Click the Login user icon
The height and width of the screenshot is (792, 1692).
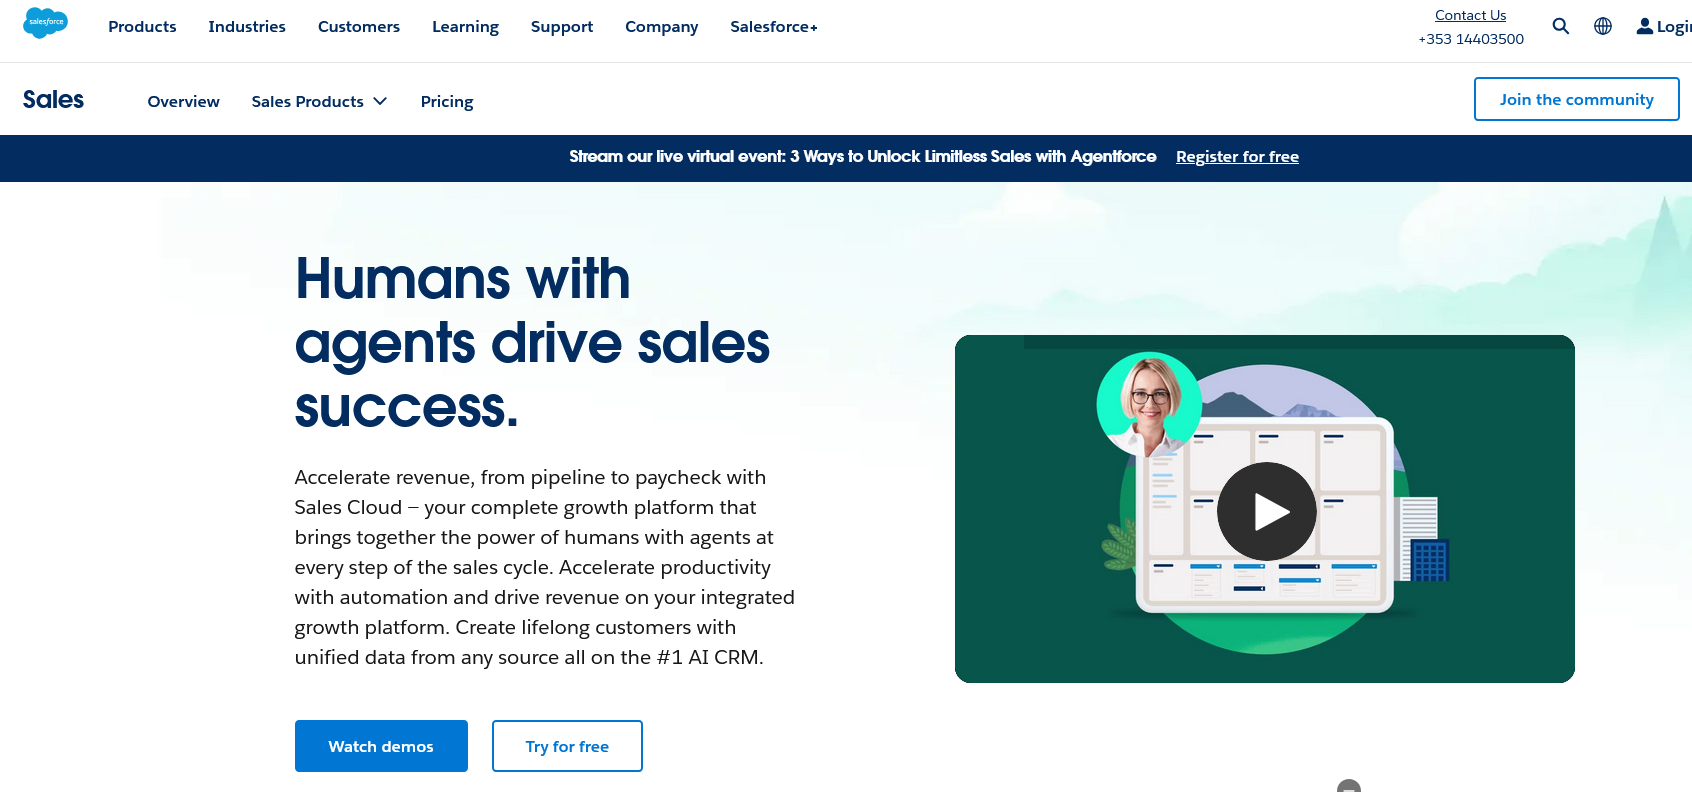1644,26
